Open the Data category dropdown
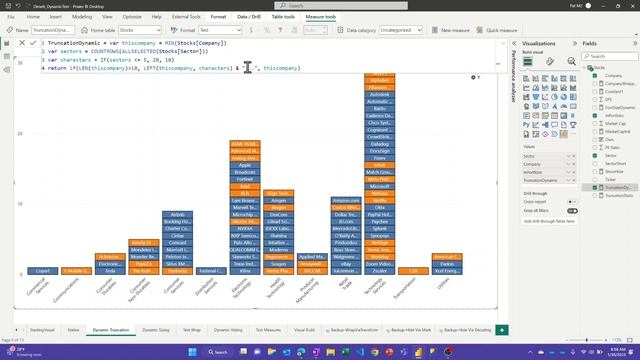Image resolution: width=640 pixels, height=360 pixels. click(x=401, y=30)
